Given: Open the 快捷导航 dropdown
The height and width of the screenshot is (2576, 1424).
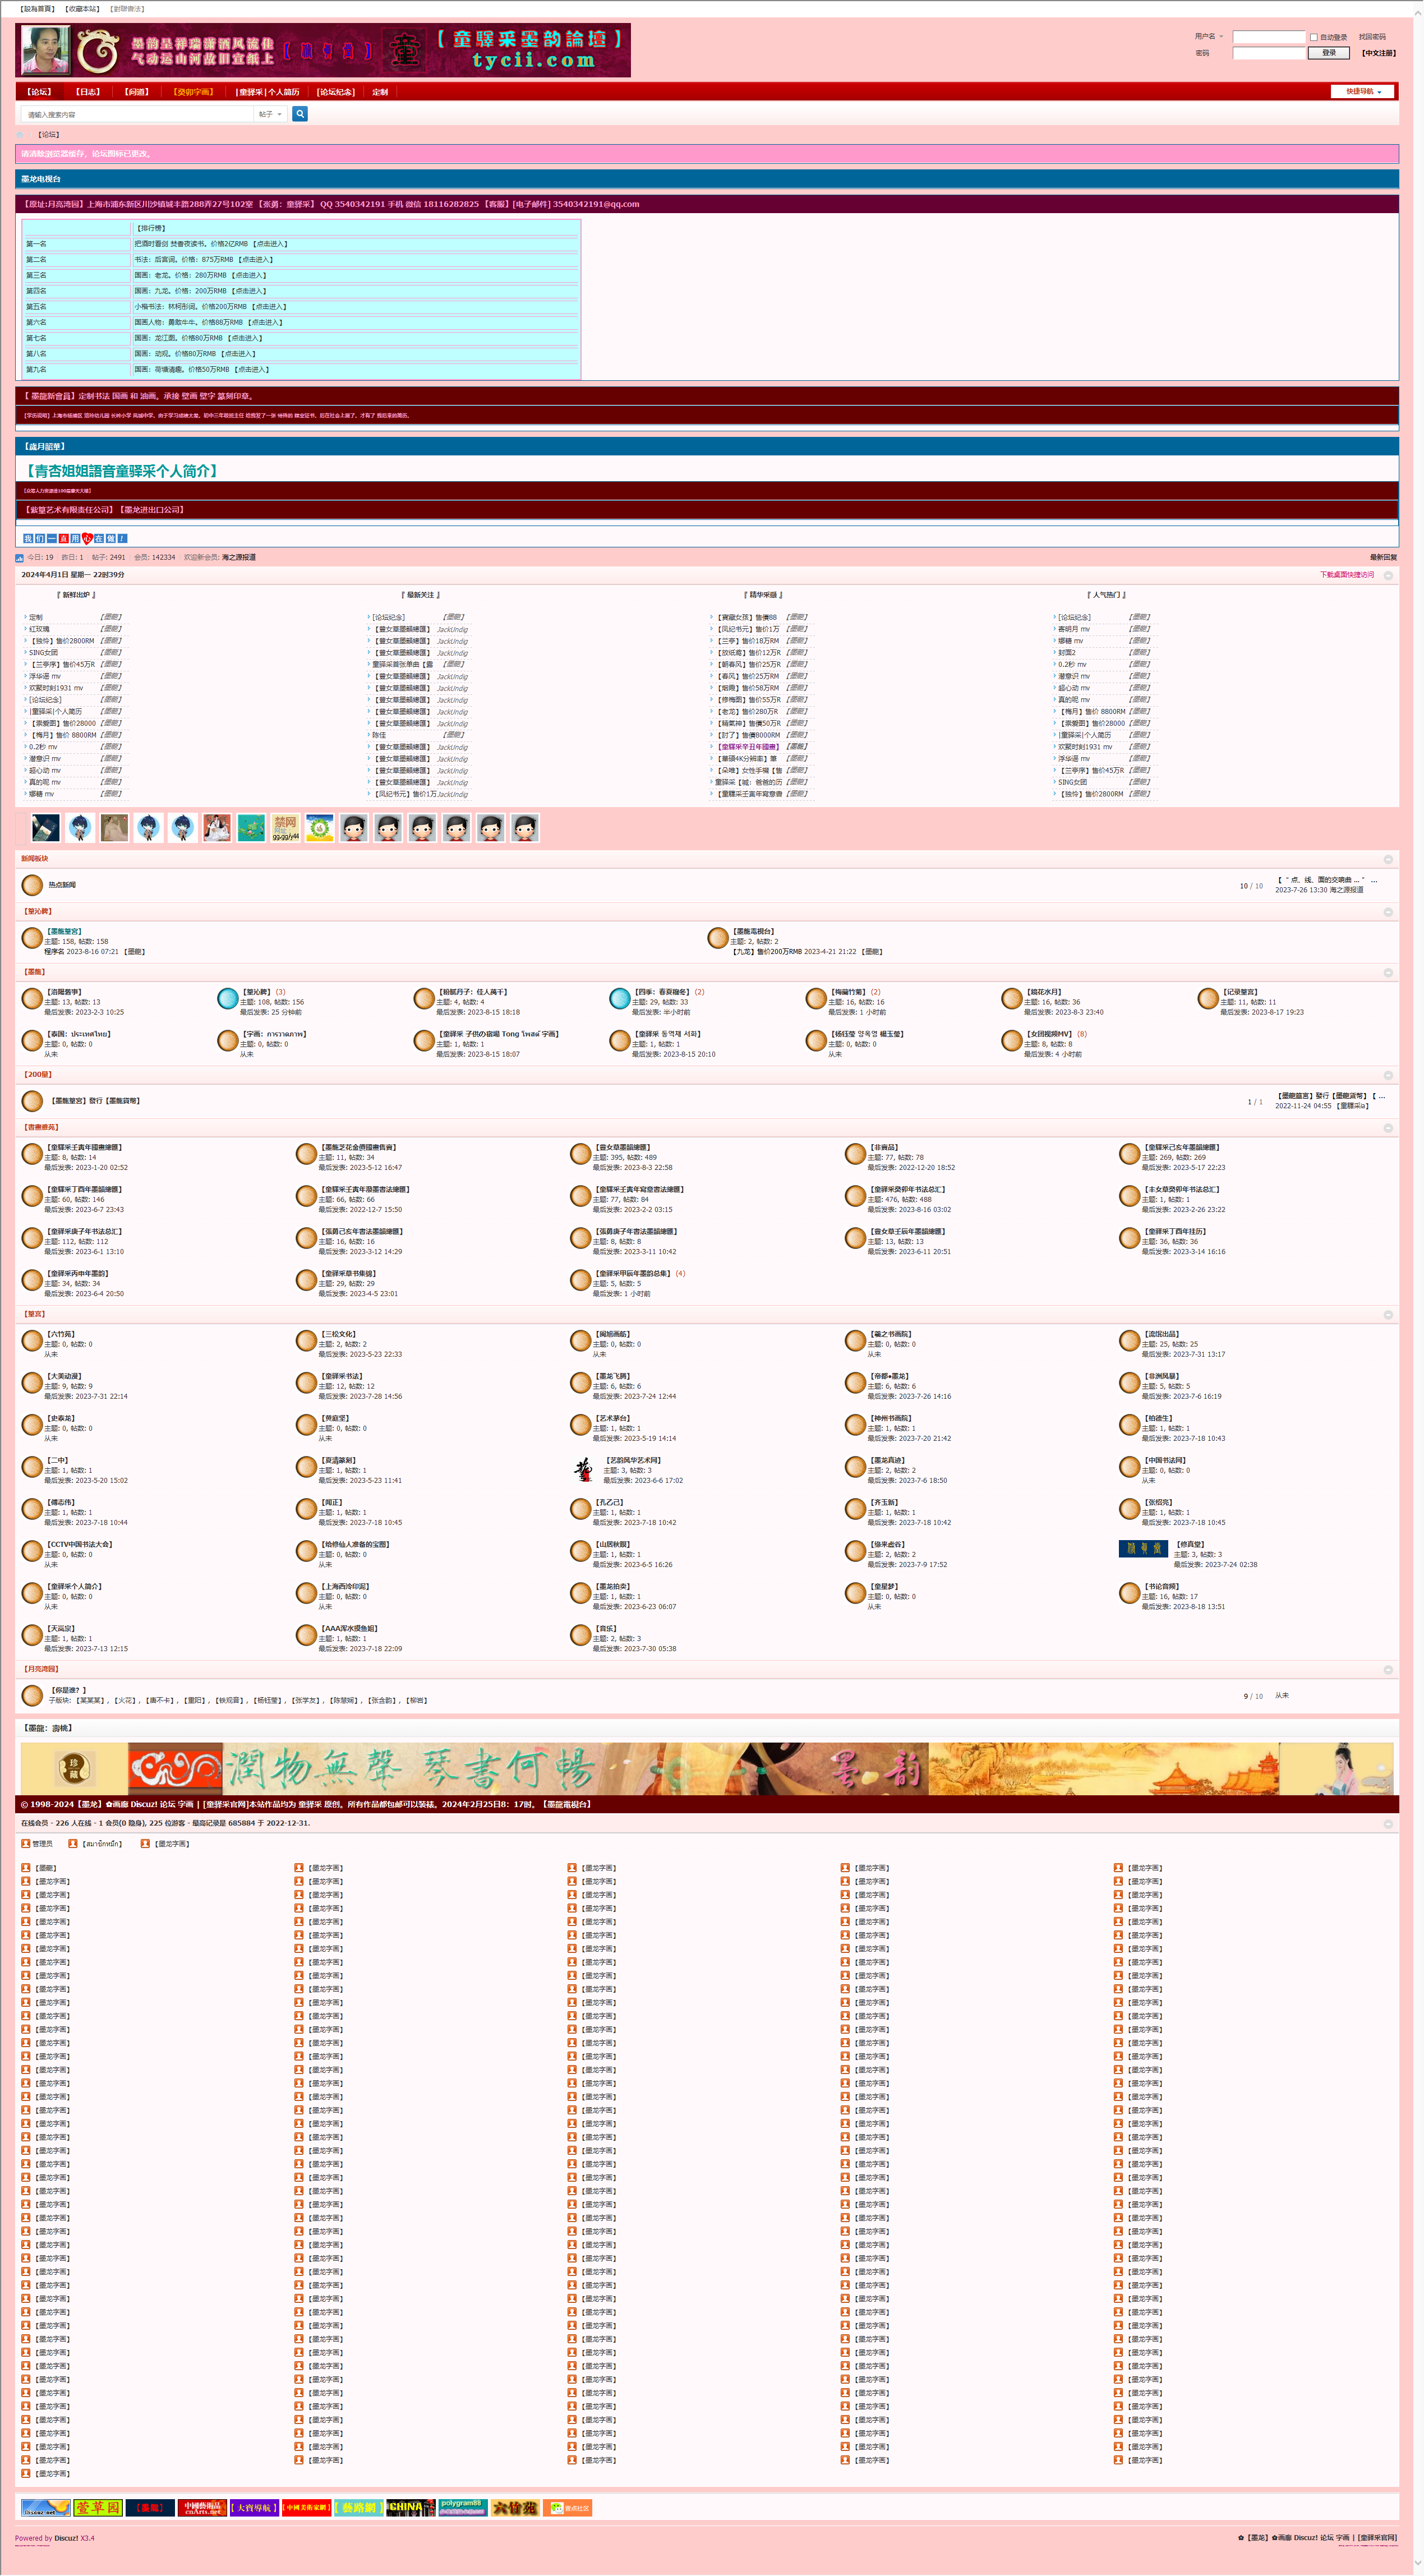Looking at the screenshot, I should (1363, 91).
